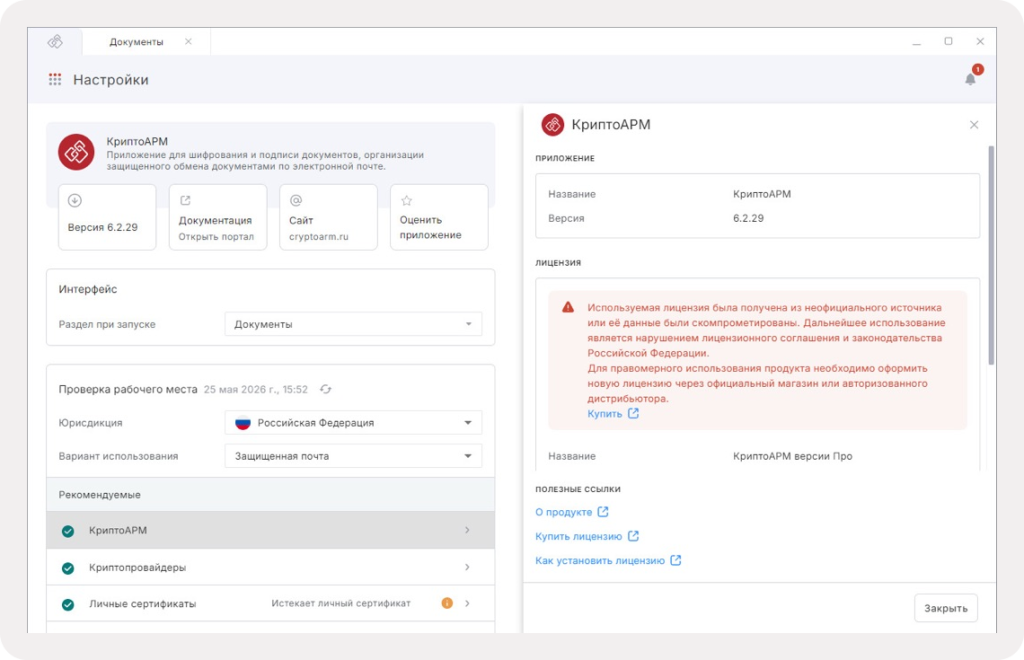The image size is (1024, 660).
Task: Click the details panel scrollbar
Action: pyautogui.click(x=991, y=255)
